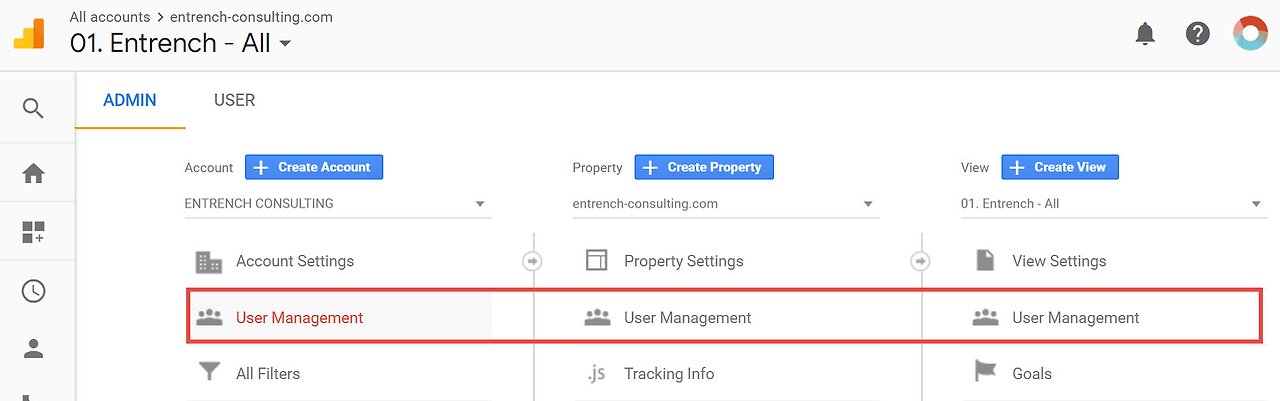
Task: Click the Tracking Info .js icon
Action: point(596,374)
